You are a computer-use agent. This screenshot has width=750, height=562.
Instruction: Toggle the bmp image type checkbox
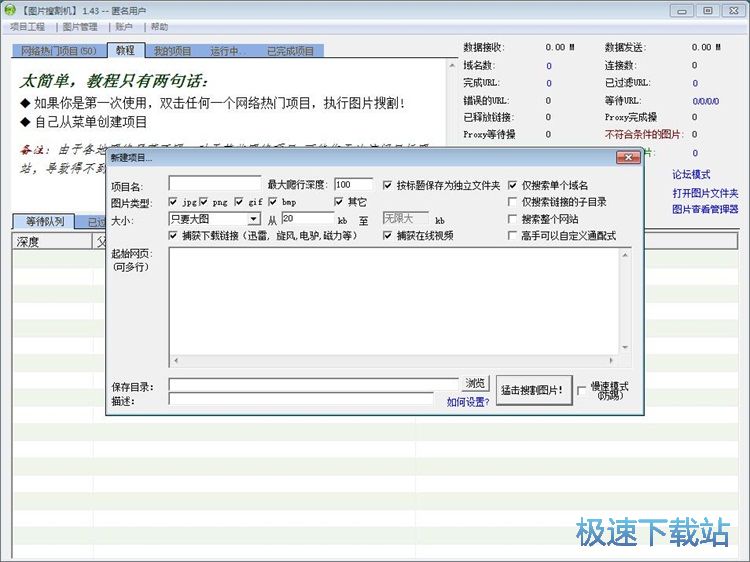point(273,202)
